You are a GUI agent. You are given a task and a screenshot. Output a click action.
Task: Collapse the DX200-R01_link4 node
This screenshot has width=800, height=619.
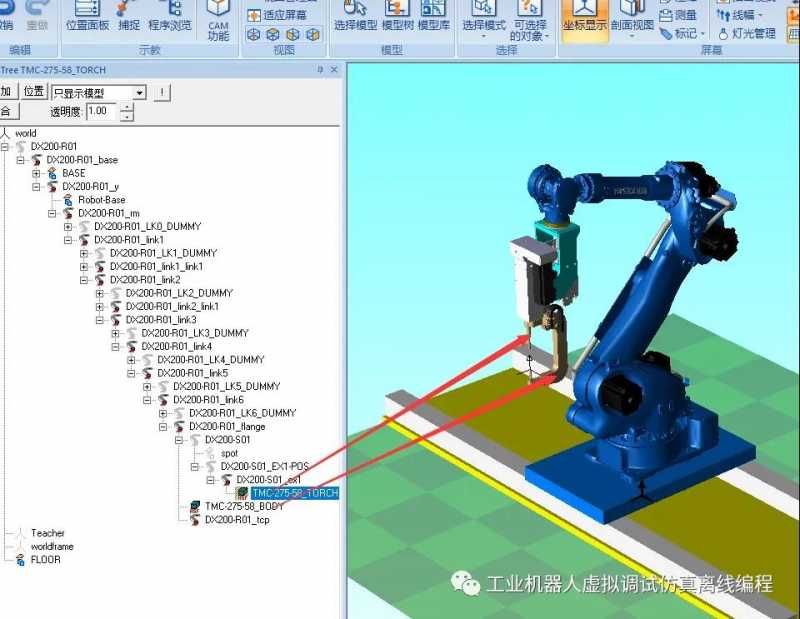pos(115,346)
